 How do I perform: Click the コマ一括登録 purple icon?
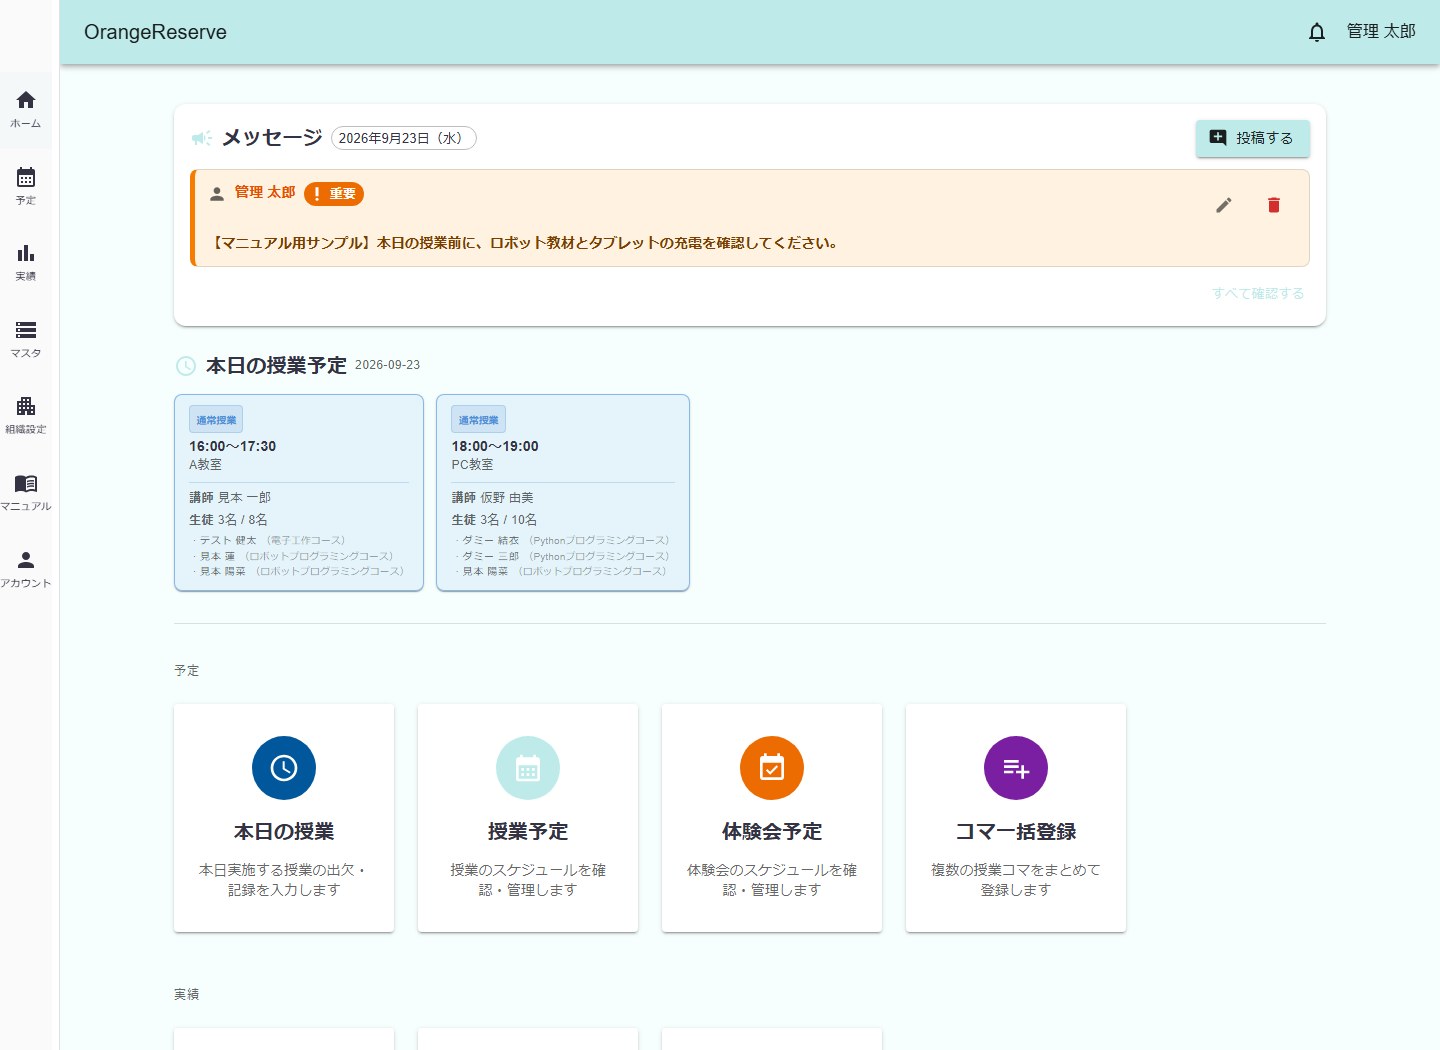click(x=1016, y=768)
